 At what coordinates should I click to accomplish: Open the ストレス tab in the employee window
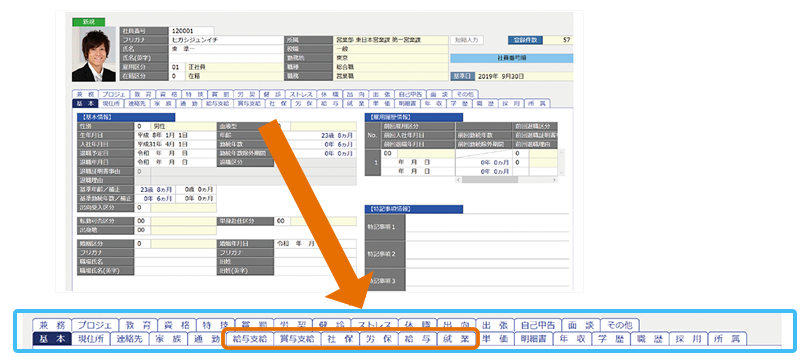(x=301, y=95)
